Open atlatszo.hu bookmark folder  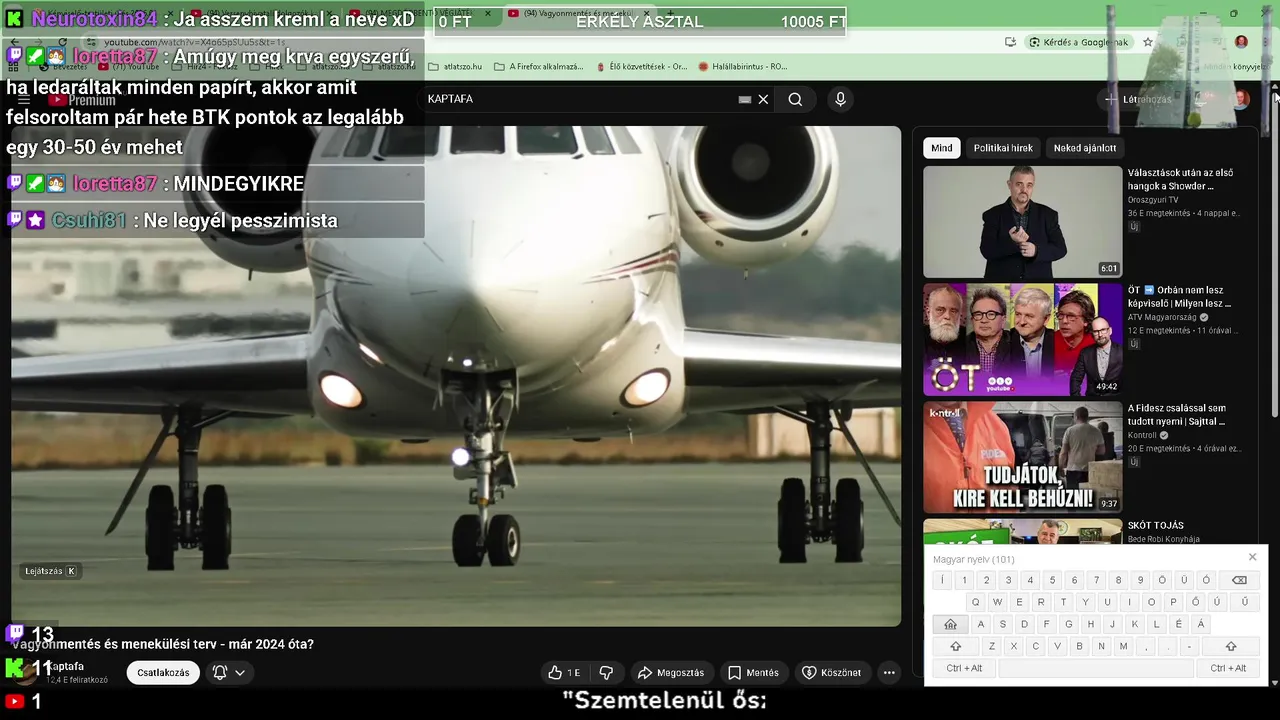point(456,66)
